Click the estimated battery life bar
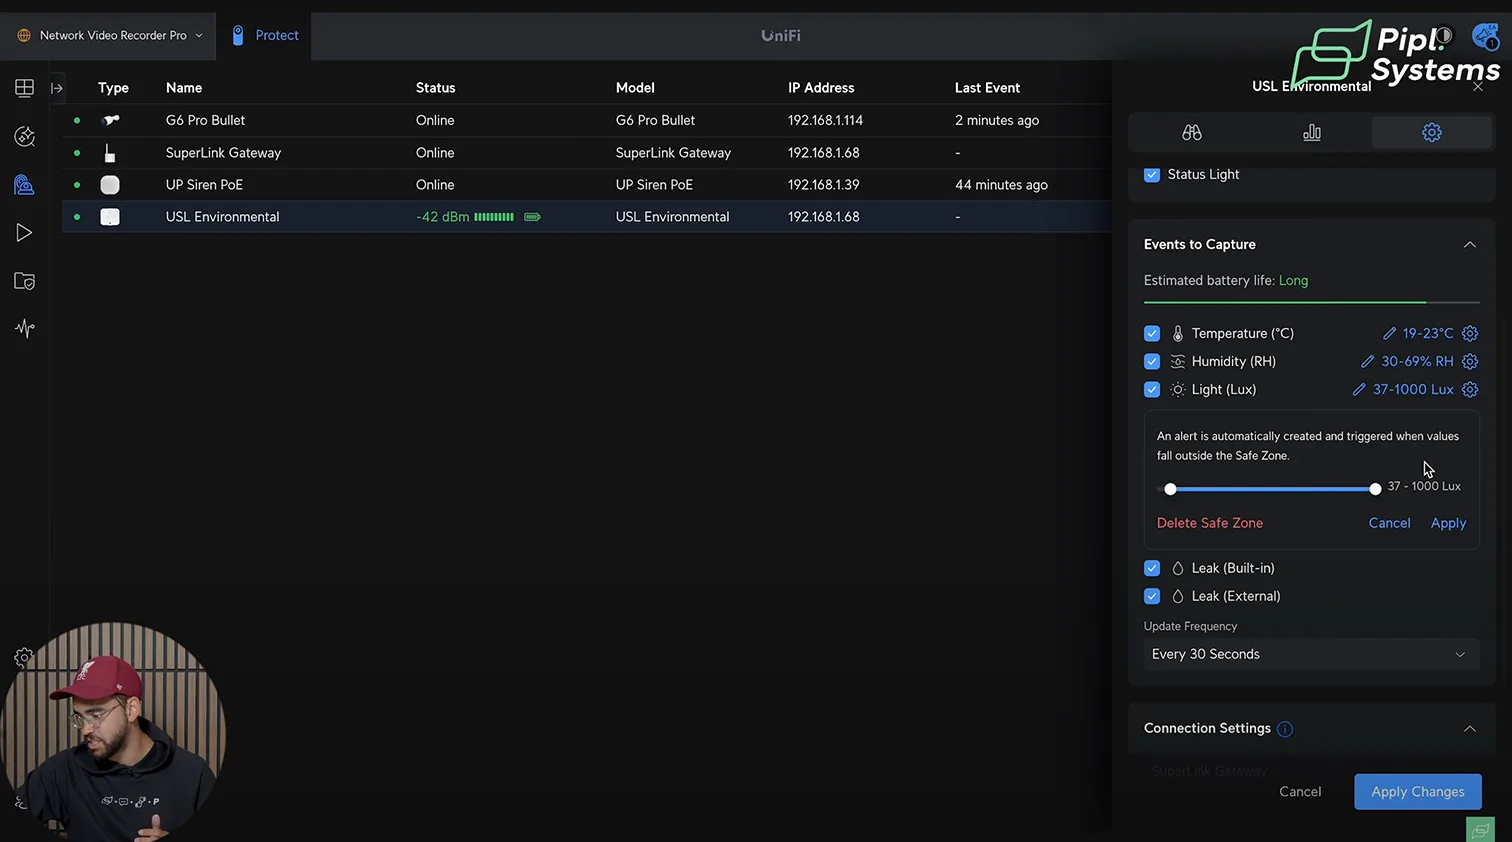 point(1311,302)
